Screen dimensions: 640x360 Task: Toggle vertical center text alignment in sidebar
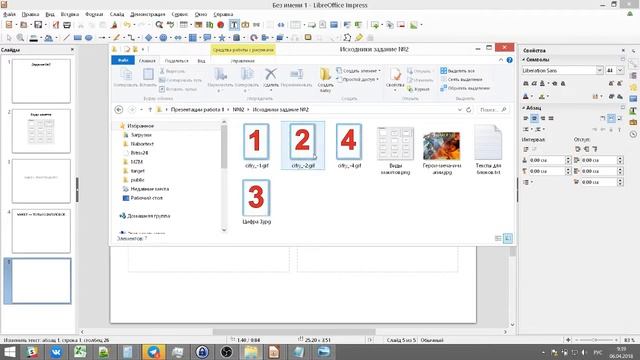(611, 118)
